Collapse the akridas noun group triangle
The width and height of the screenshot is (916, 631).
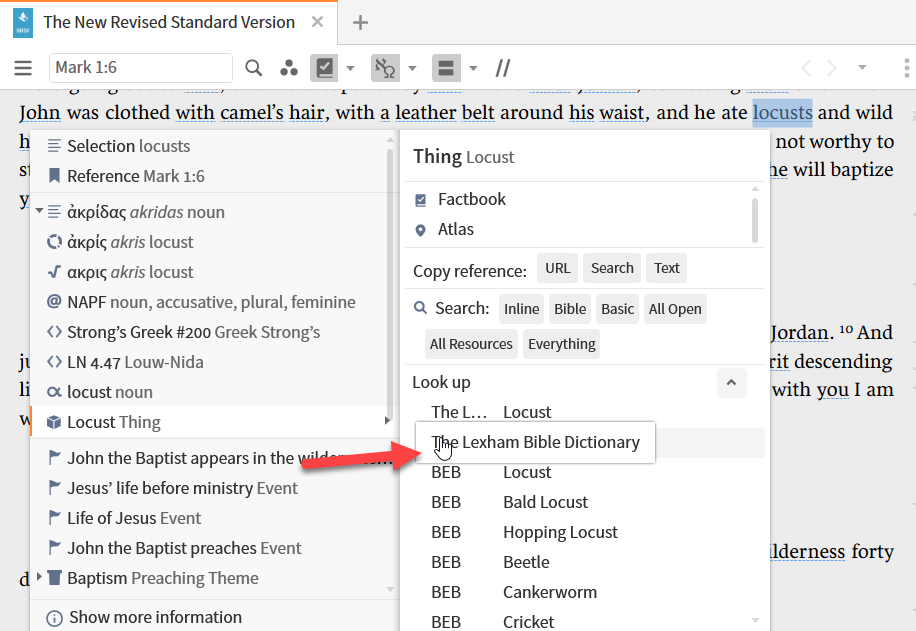pyautogui.click(x=39, y=211)
